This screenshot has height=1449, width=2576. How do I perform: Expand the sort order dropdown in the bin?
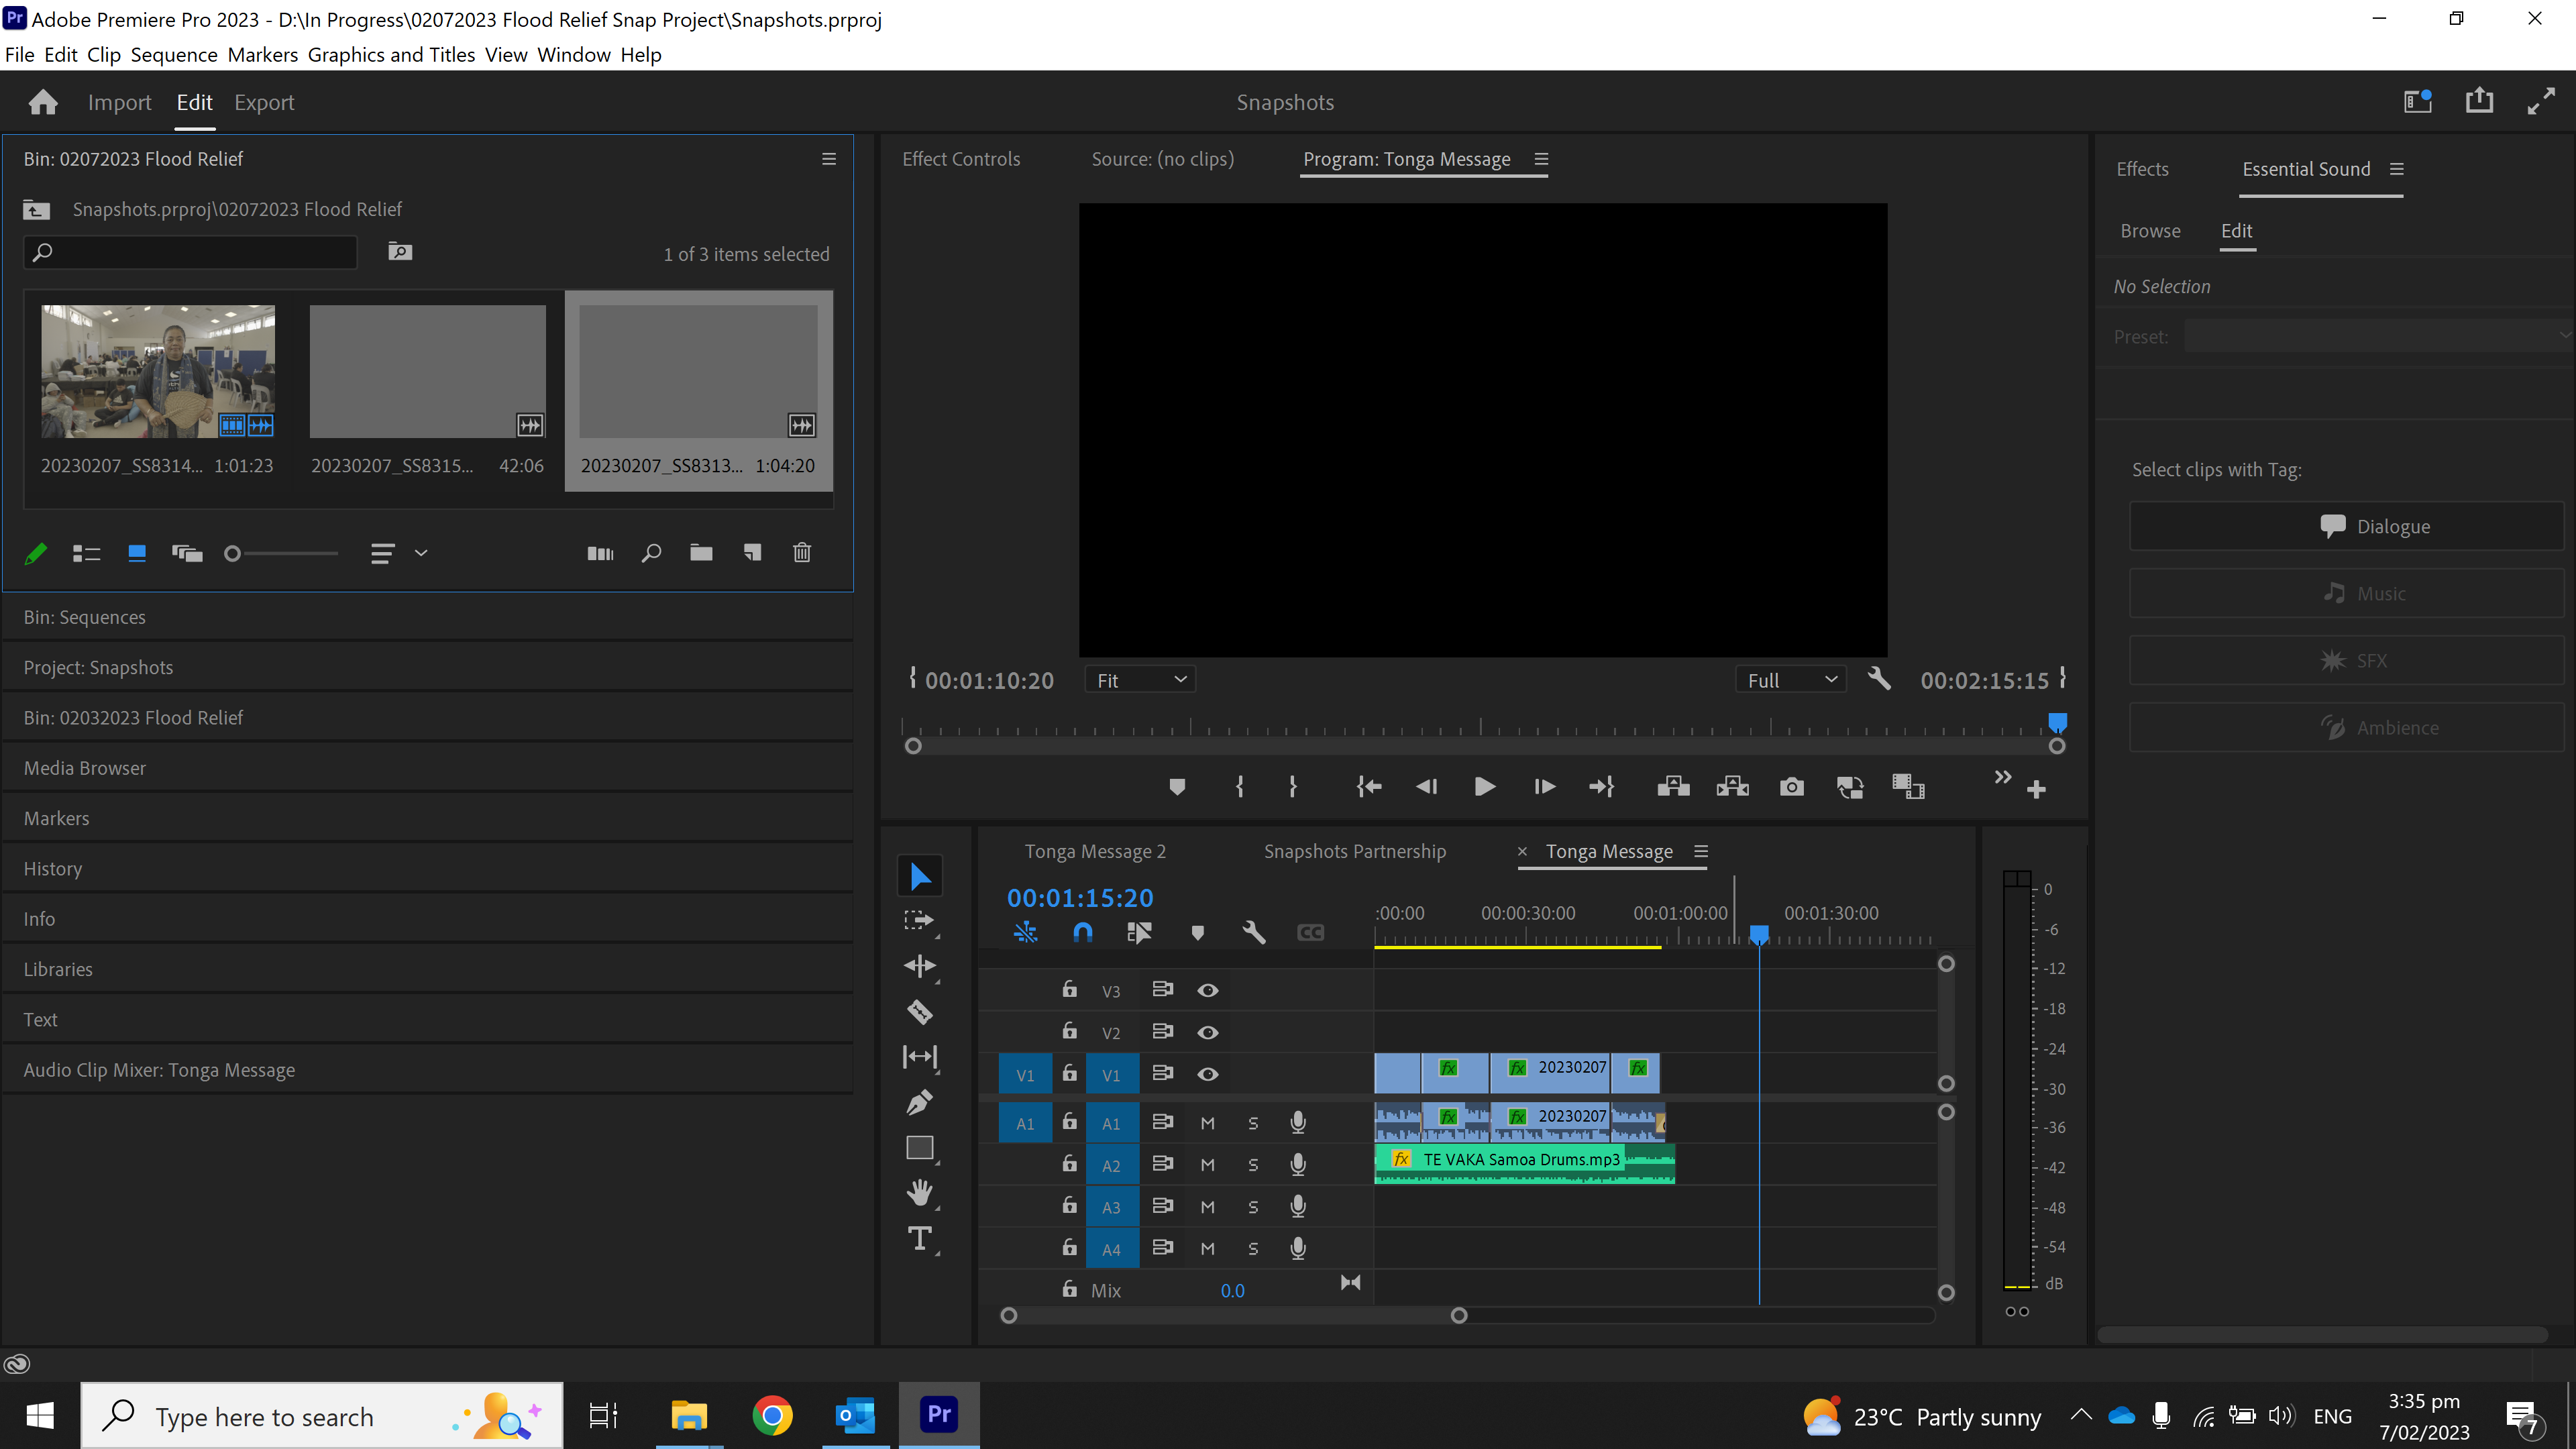coord(421,553)
